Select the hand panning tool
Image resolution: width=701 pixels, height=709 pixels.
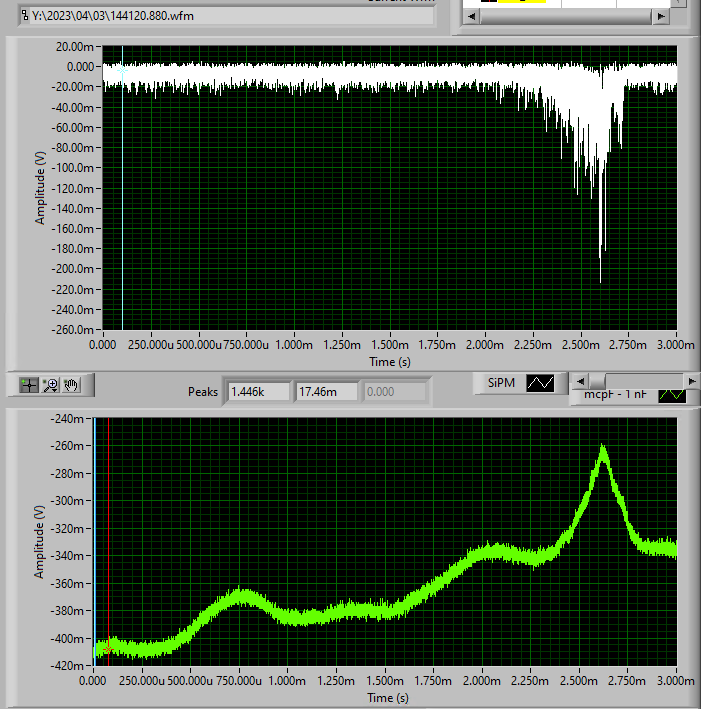coord(71,385)
